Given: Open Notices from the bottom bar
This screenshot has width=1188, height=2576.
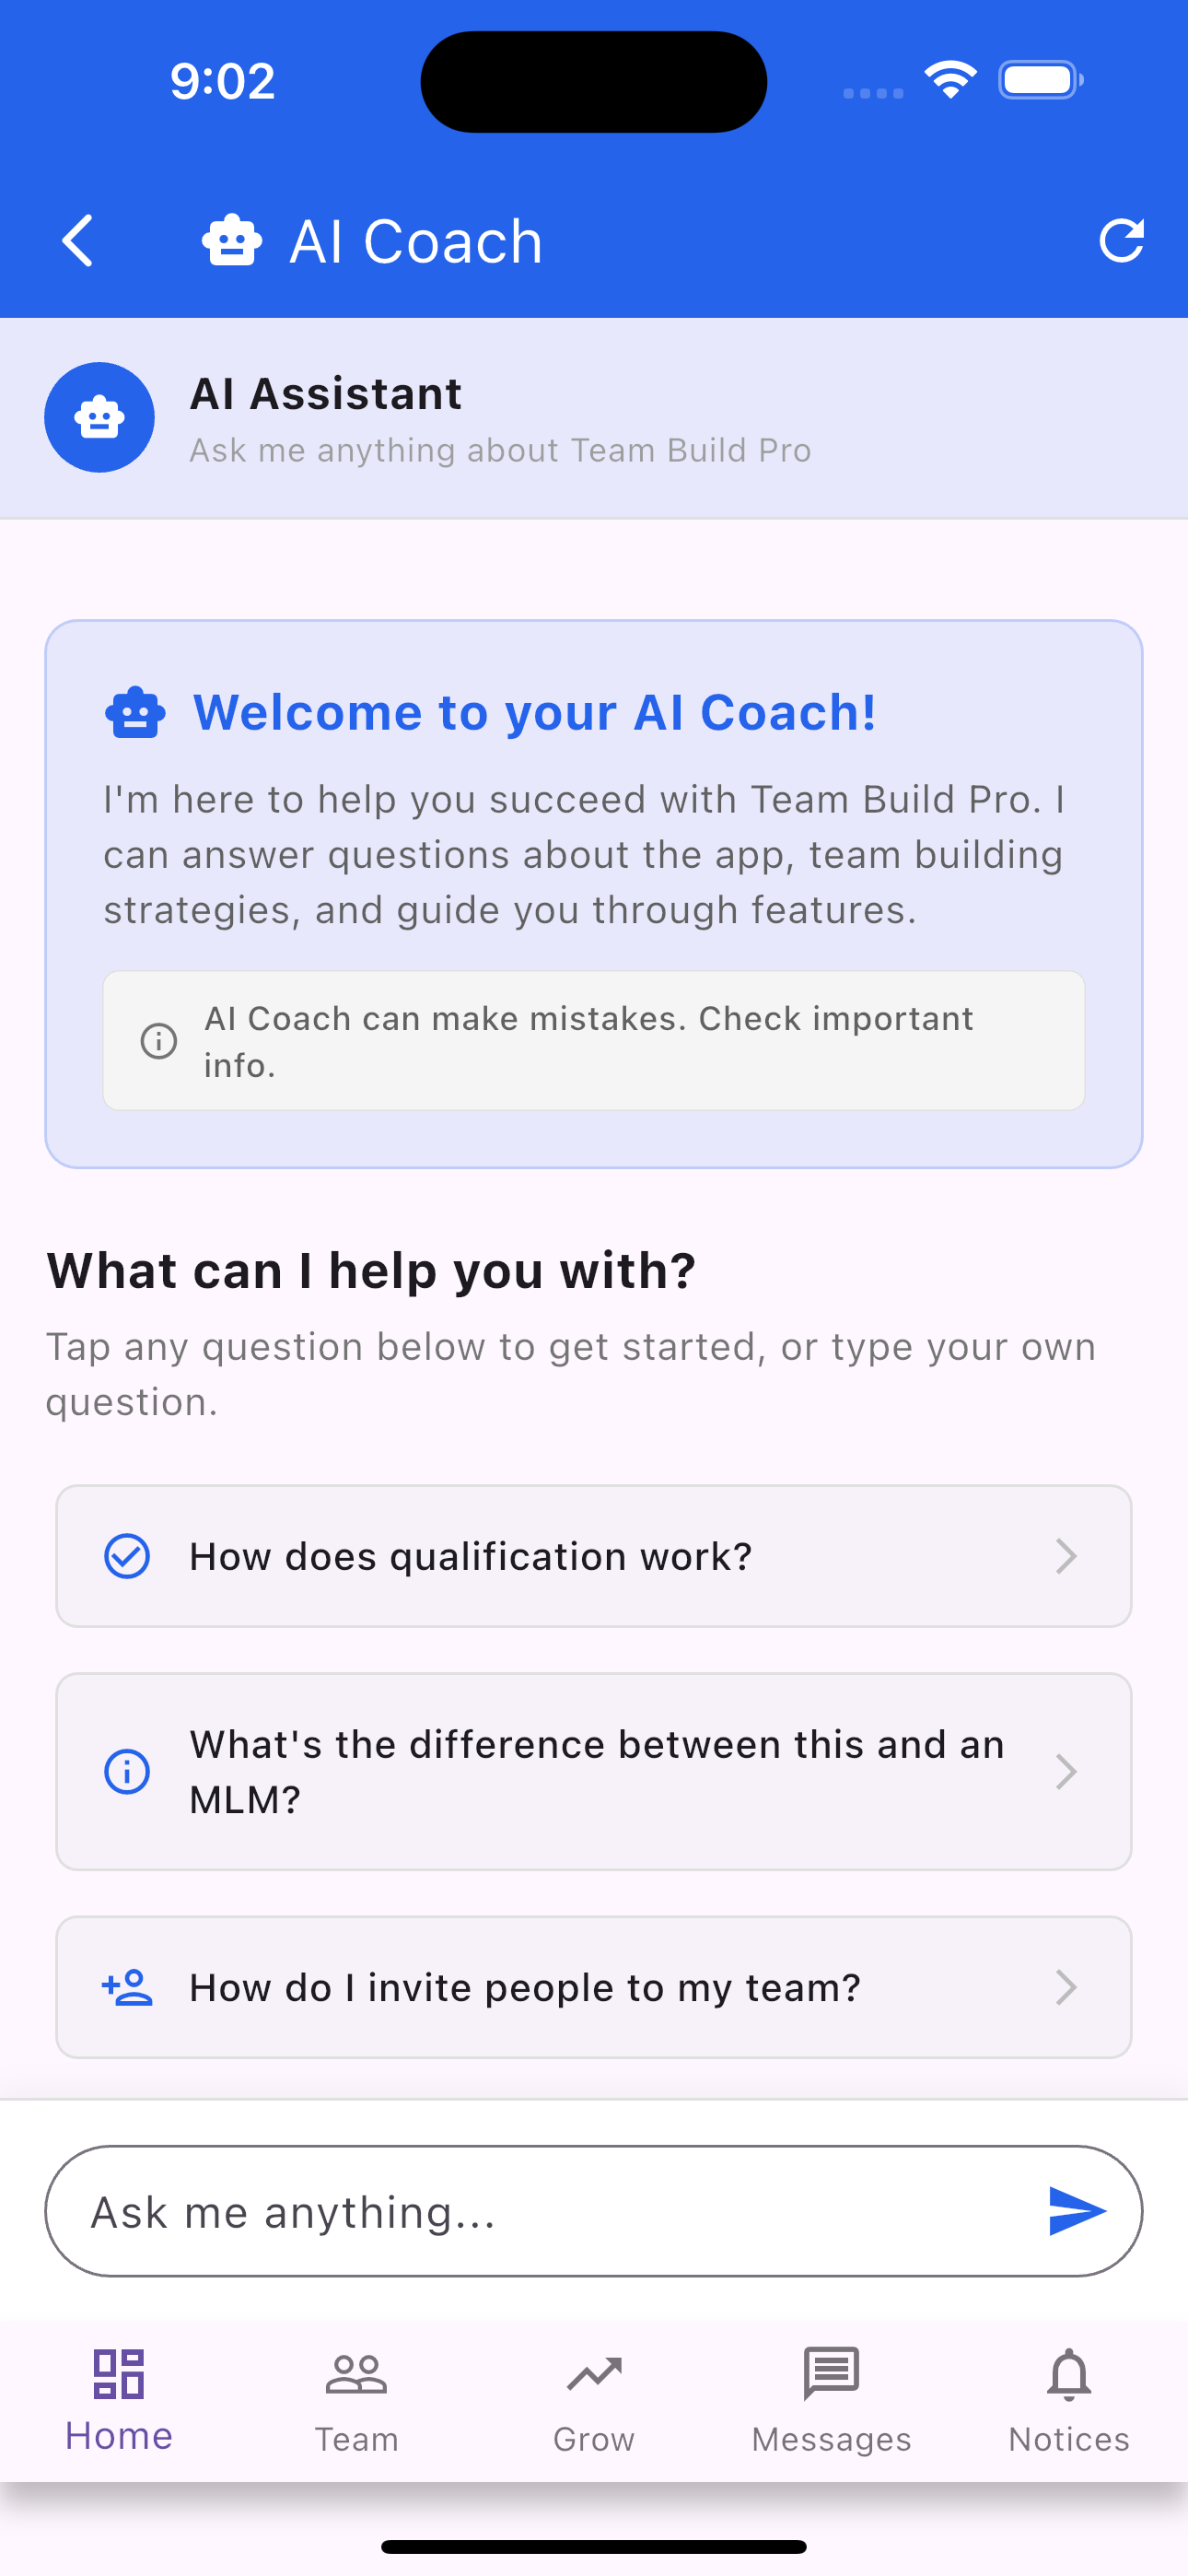Looking at the screenshot, I should coord(1068,2400).
